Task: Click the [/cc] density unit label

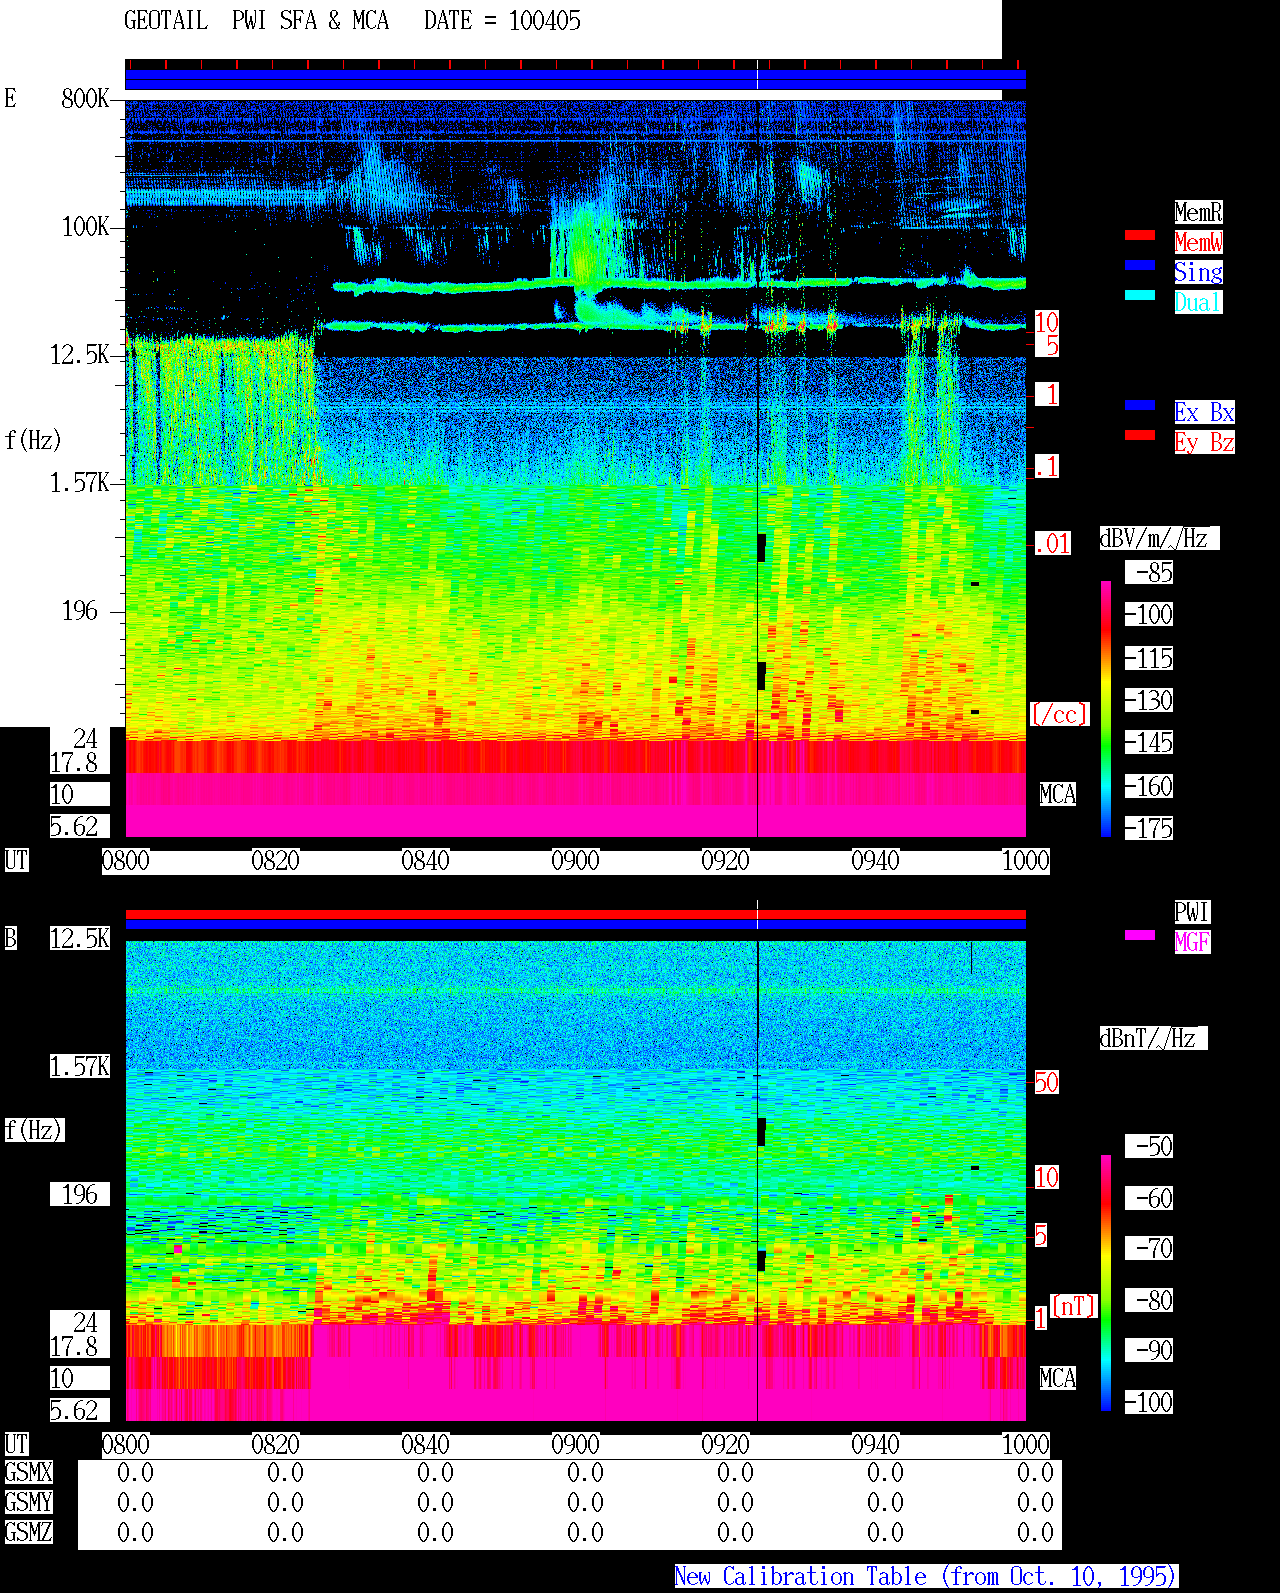Action: pyautogui.click(x=1059, y=715)
